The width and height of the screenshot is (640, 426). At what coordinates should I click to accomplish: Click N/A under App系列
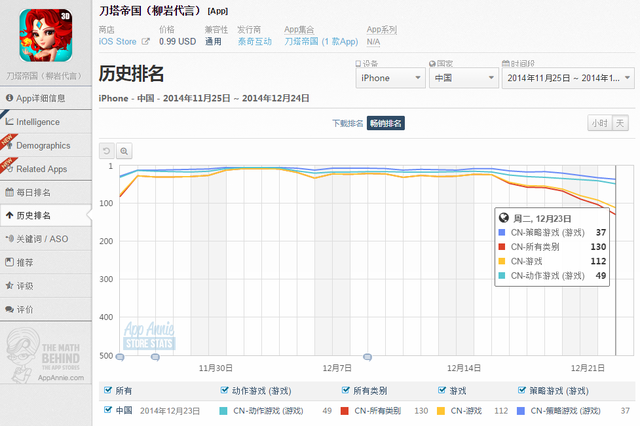pos(373,42)
